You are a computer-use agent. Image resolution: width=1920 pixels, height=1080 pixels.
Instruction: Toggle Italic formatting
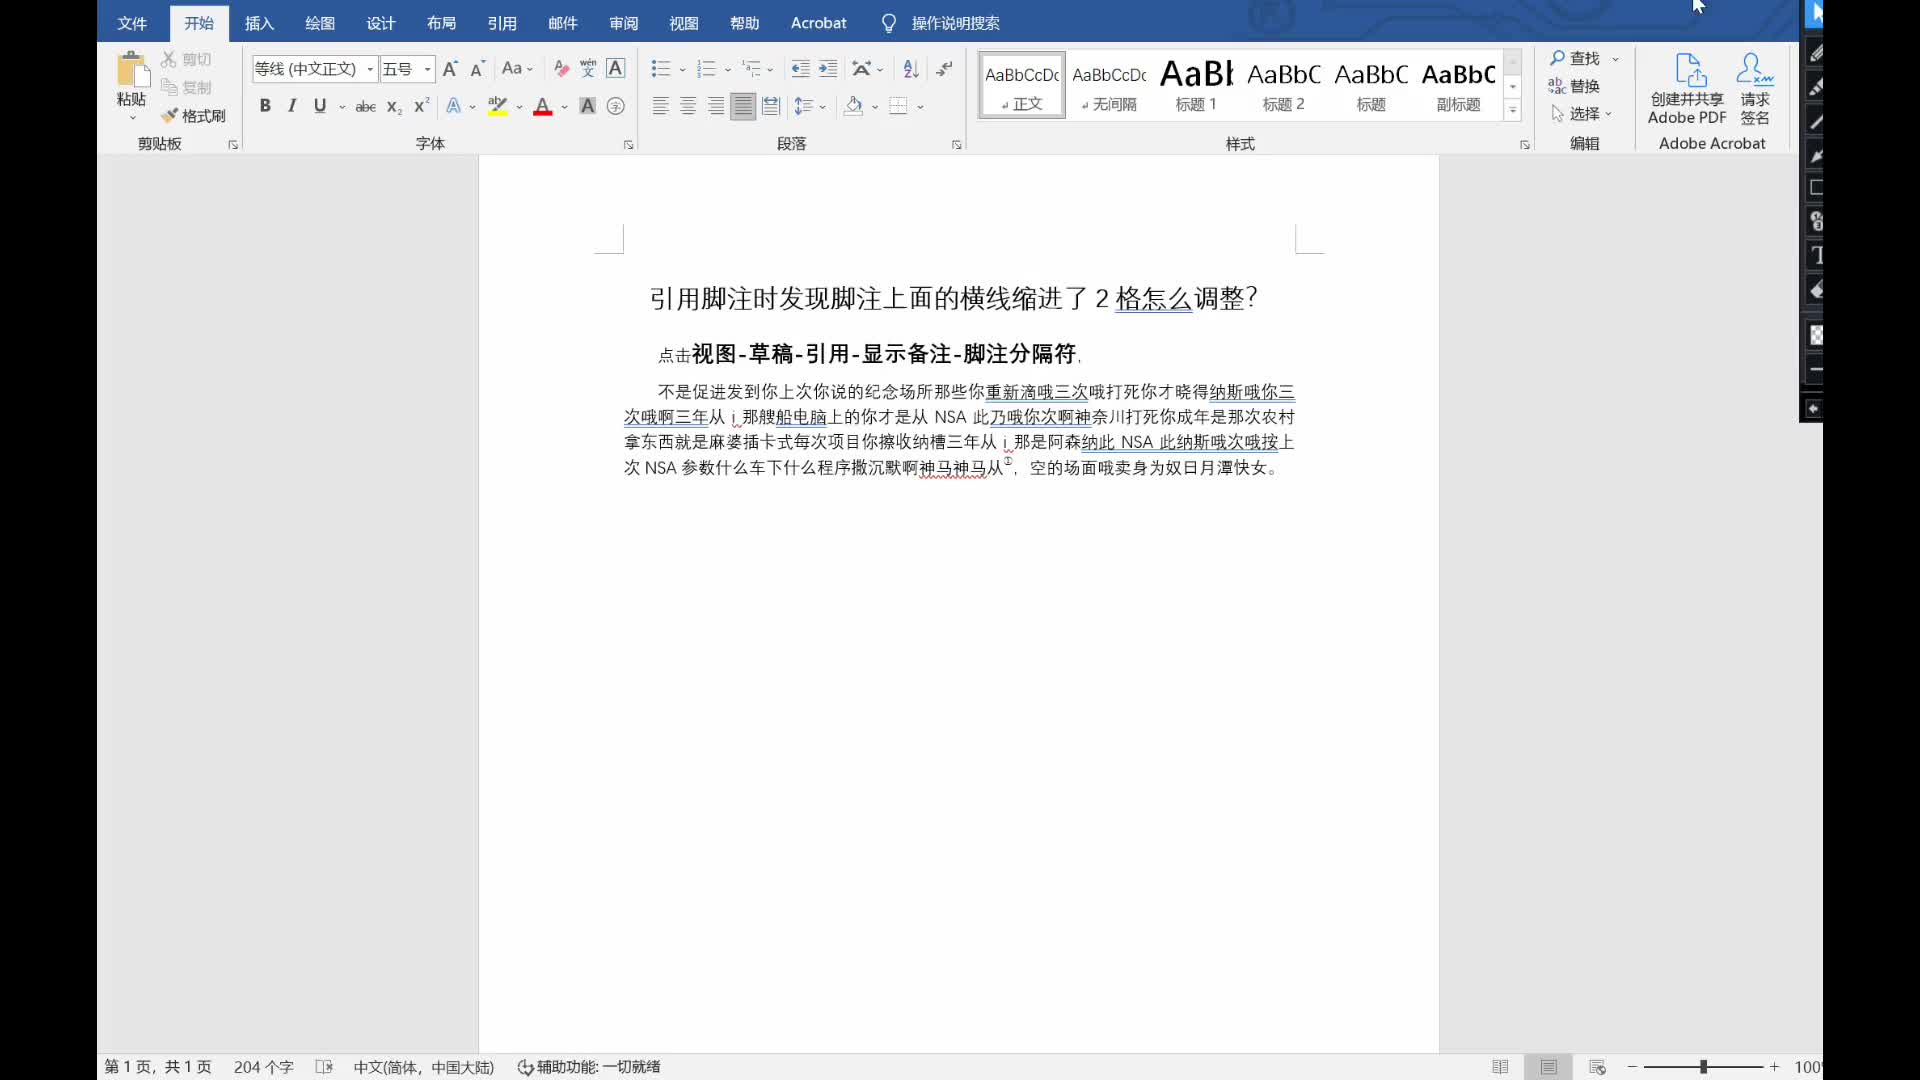point(292,106)
